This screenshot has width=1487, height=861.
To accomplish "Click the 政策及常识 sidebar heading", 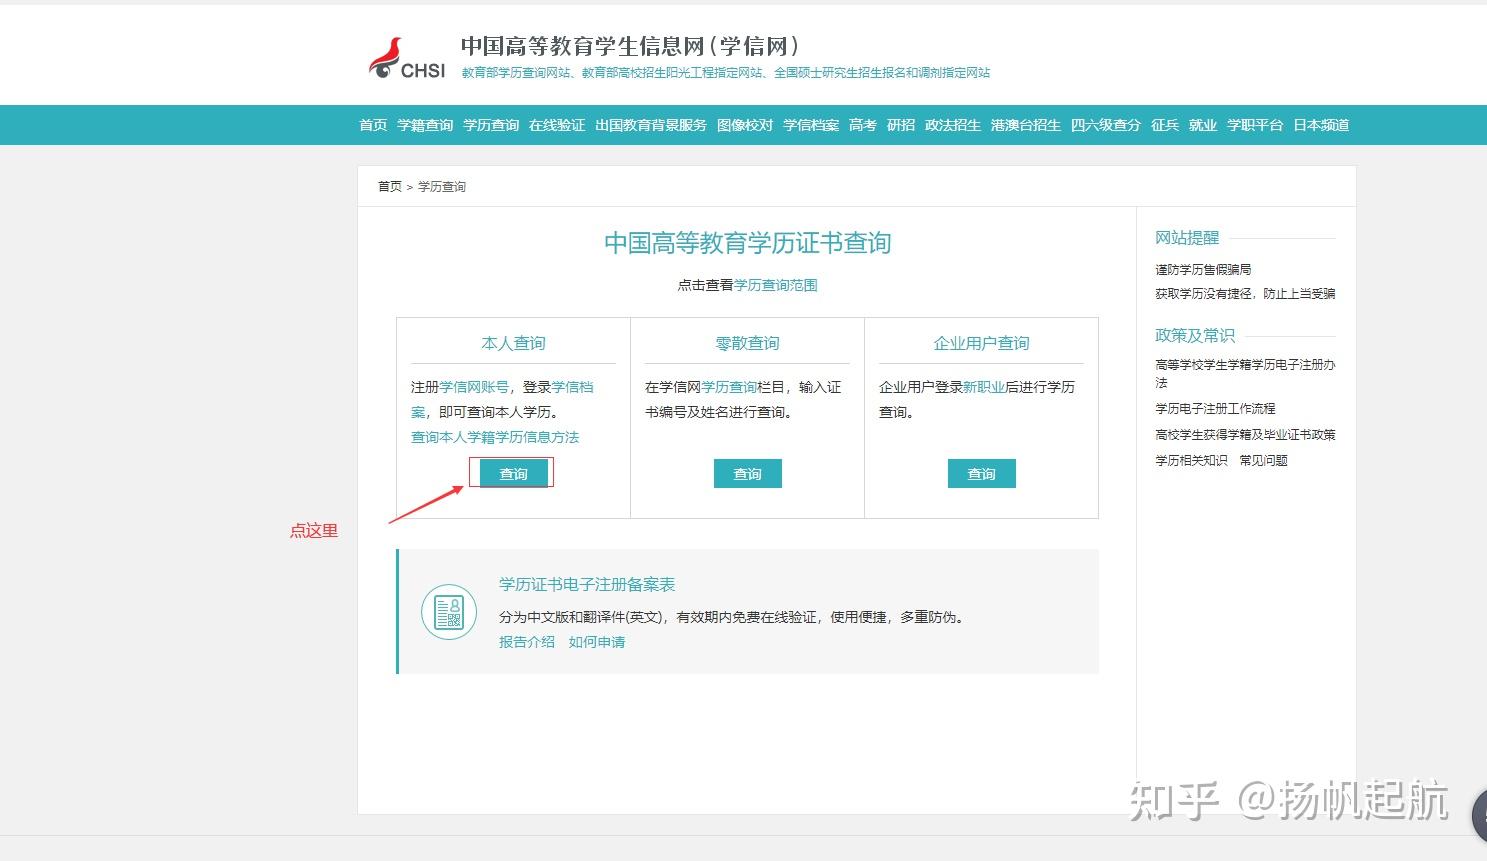I will click(1195, 336).
